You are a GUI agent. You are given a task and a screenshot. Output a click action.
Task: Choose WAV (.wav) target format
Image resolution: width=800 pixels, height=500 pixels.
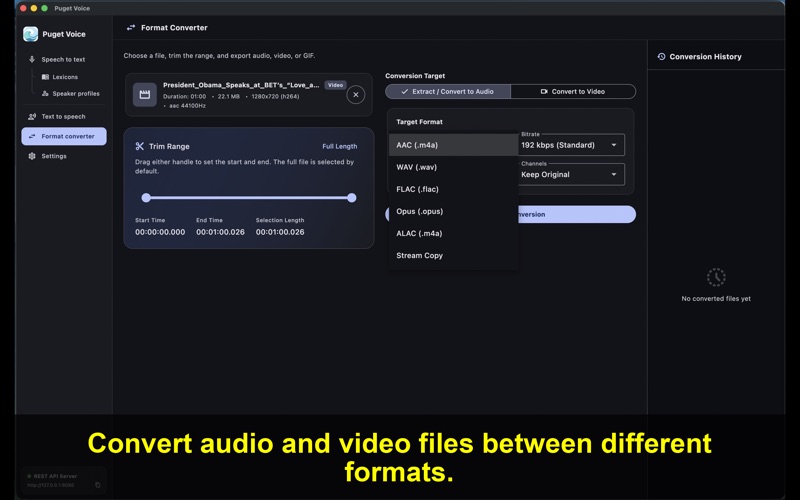(x=453, y=167)
